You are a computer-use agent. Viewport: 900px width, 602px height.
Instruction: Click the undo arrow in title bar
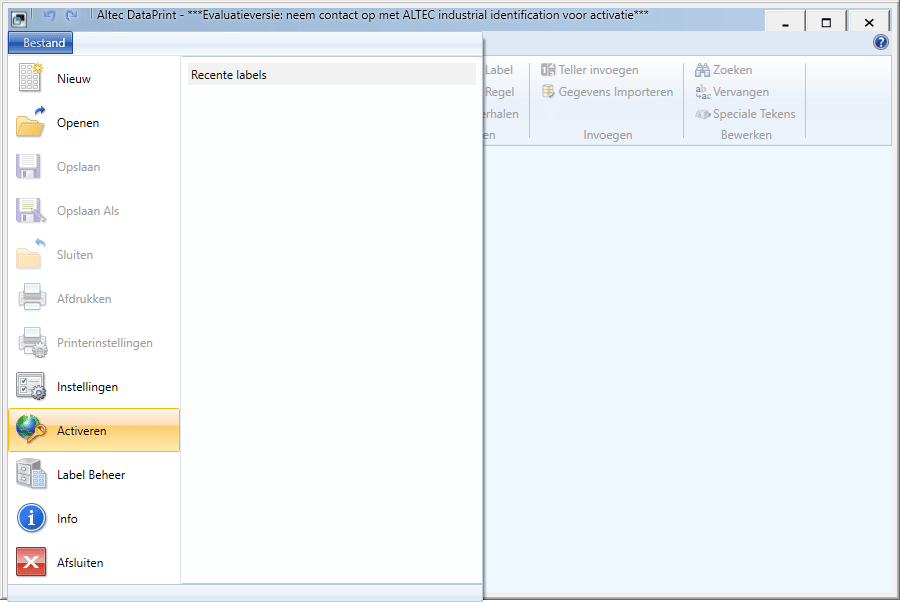pyautogui.click(x=49, y=15)
